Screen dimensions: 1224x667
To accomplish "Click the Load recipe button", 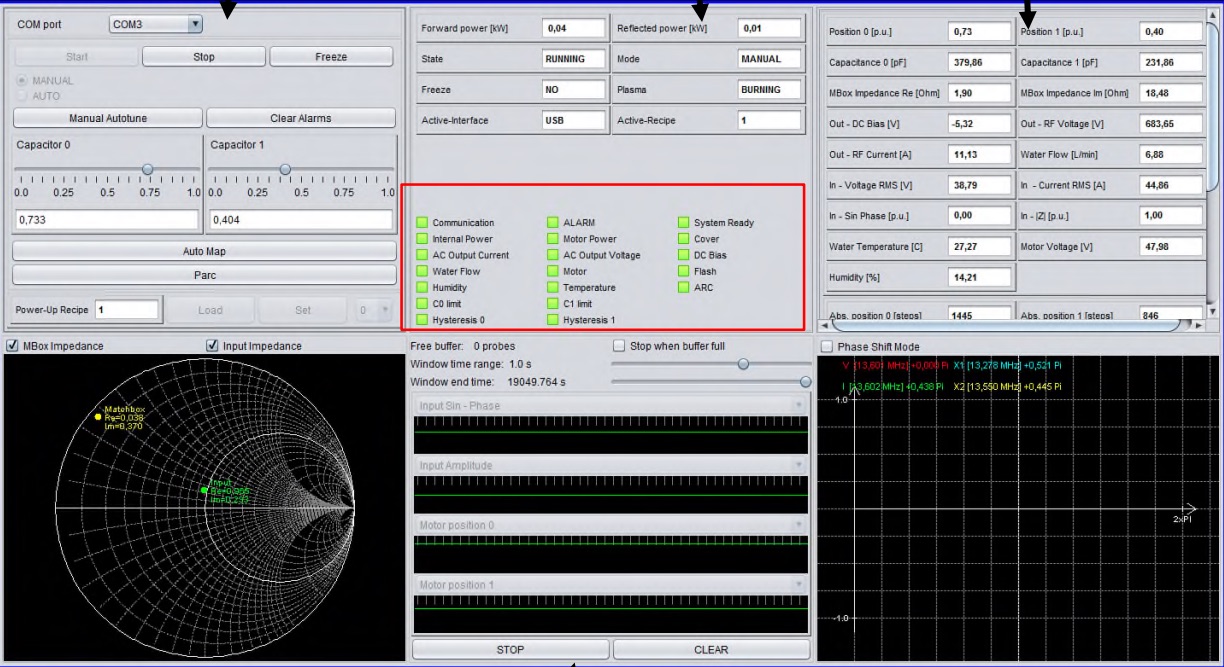I will click(x=210, y=310).
